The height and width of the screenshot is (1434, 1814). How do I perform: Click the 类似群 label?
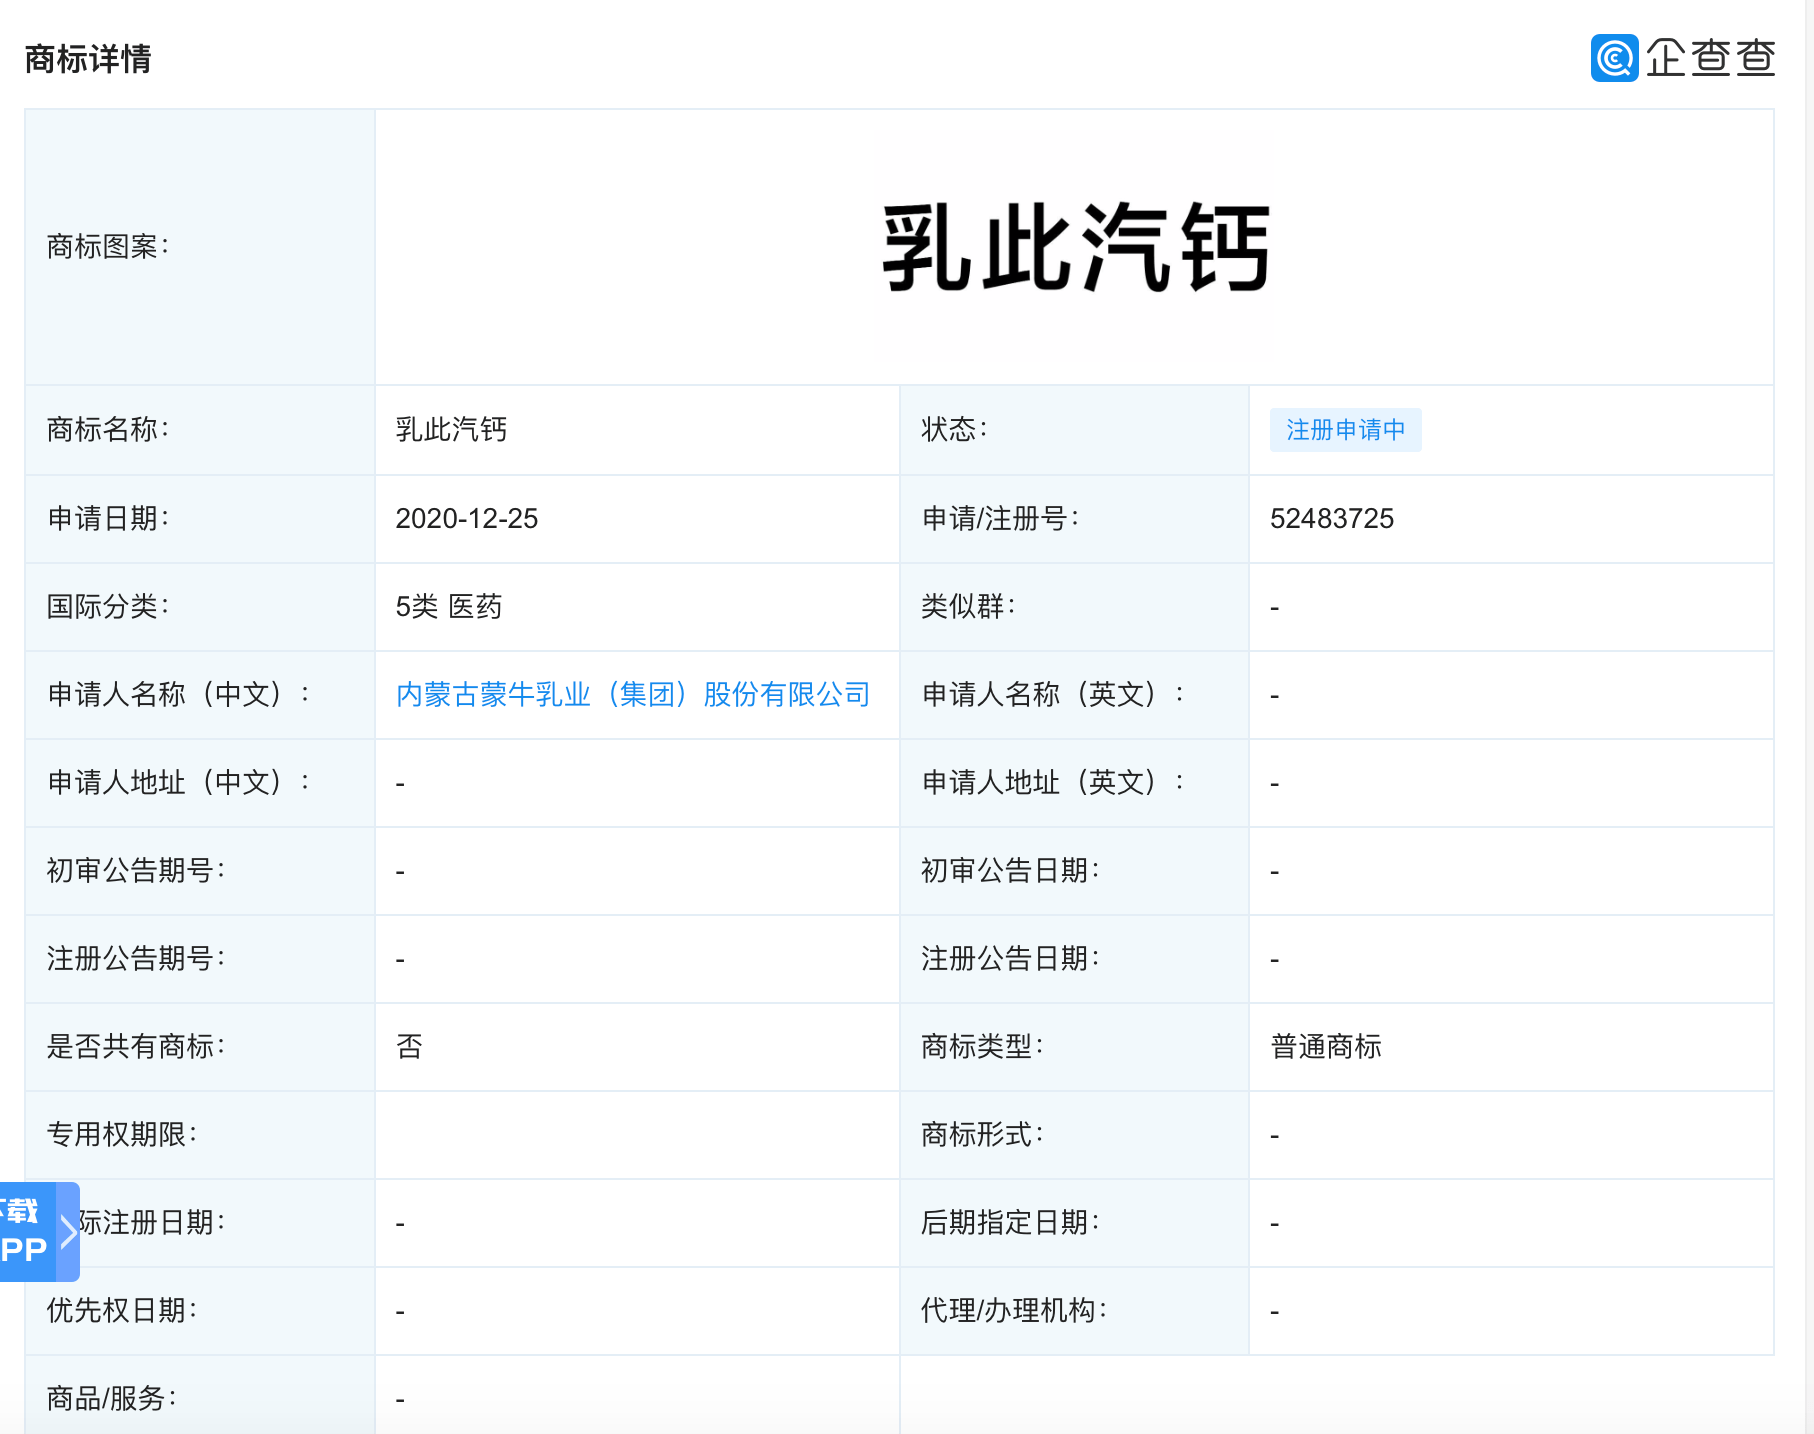click(968, 606)
